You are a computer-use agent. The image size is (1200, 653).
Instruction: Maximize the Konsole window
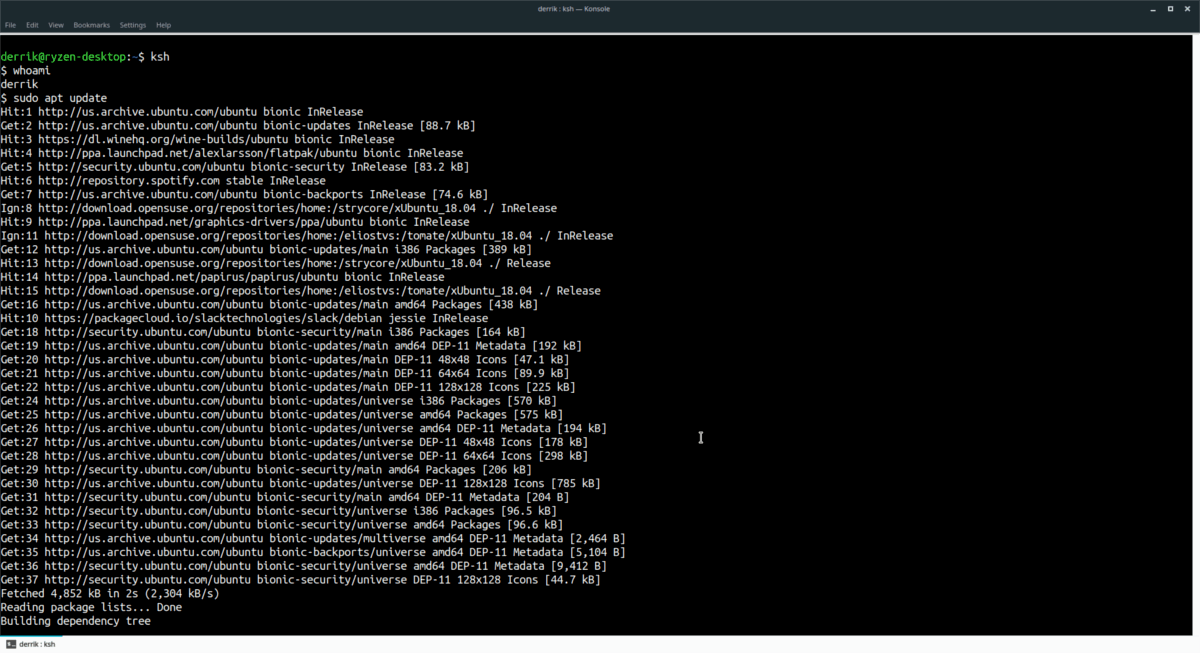click(1170, 8)
